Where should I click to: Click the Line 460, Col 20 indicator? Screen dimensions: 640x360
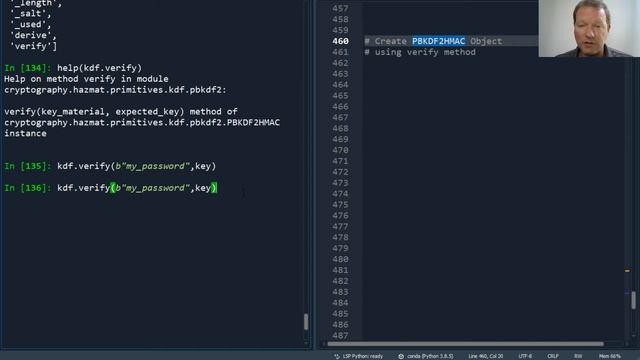(x=486, y=356)
